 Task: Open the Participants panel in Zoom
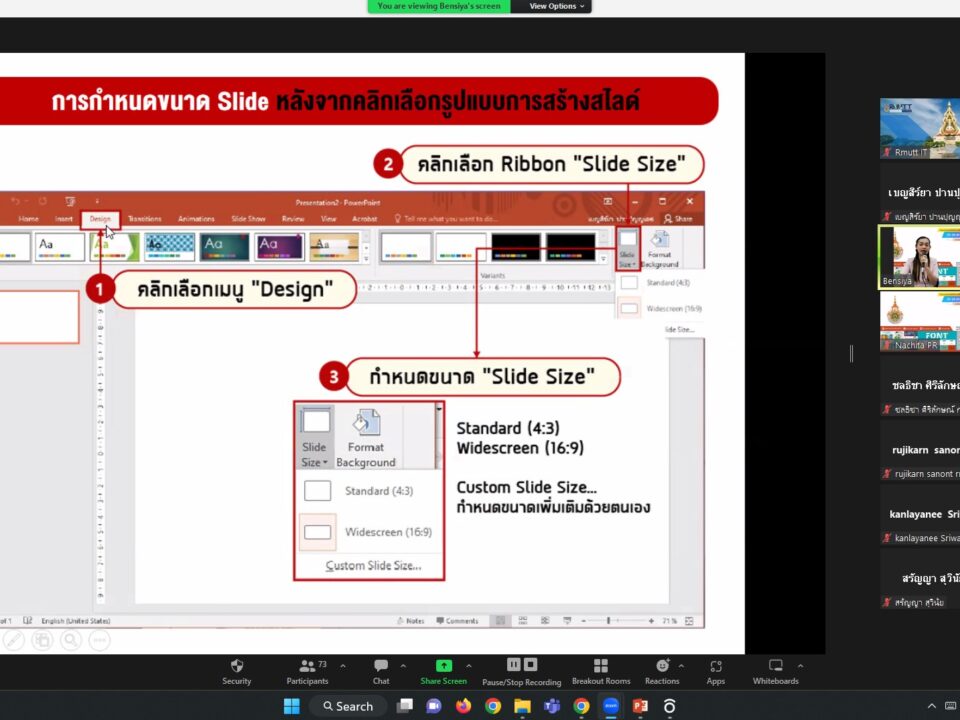[x=307, y=672]
